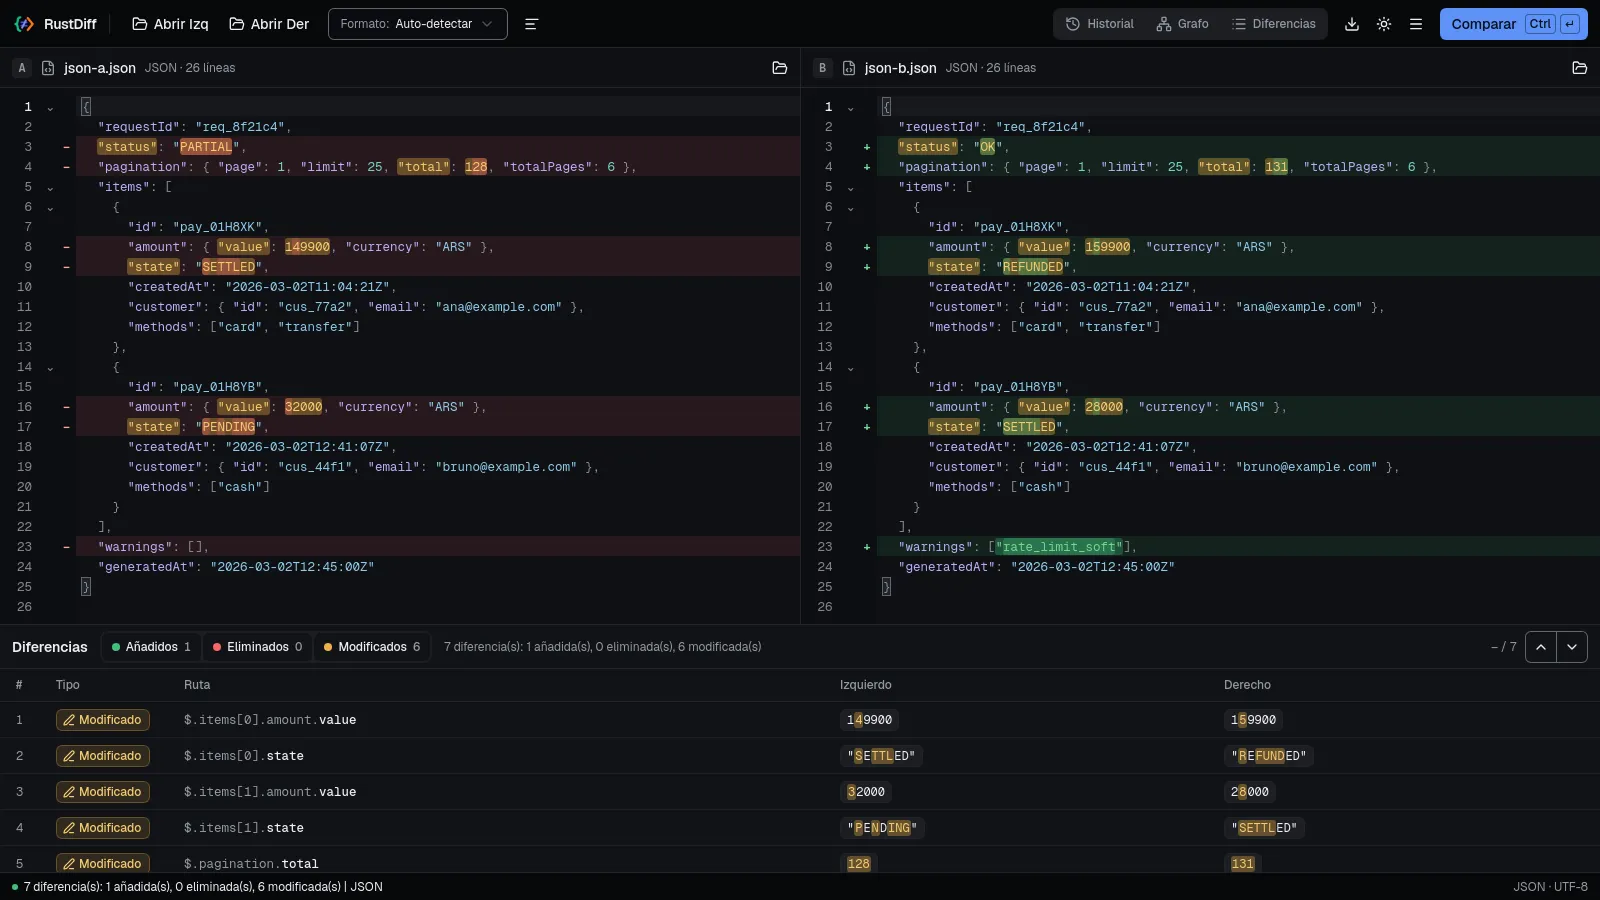1600x900 pixels.
Task: Toggle the Eliminados 0 filter
Action: (x=257, y=647)
